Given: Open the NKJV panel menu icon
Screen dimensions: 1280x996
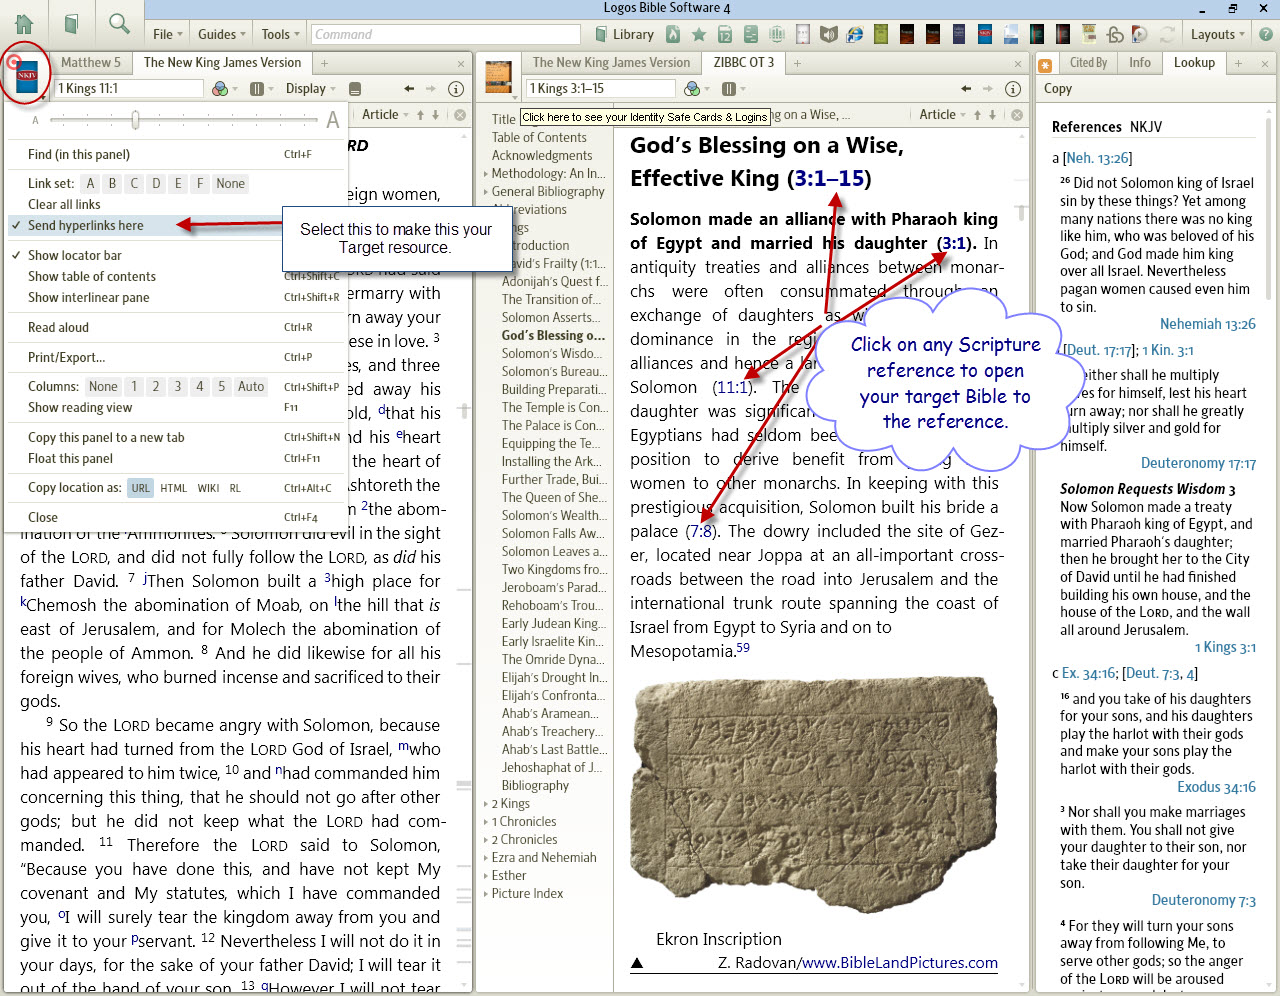Looking at the screenshot, I should pyautogui.click(x=27, y=77).
